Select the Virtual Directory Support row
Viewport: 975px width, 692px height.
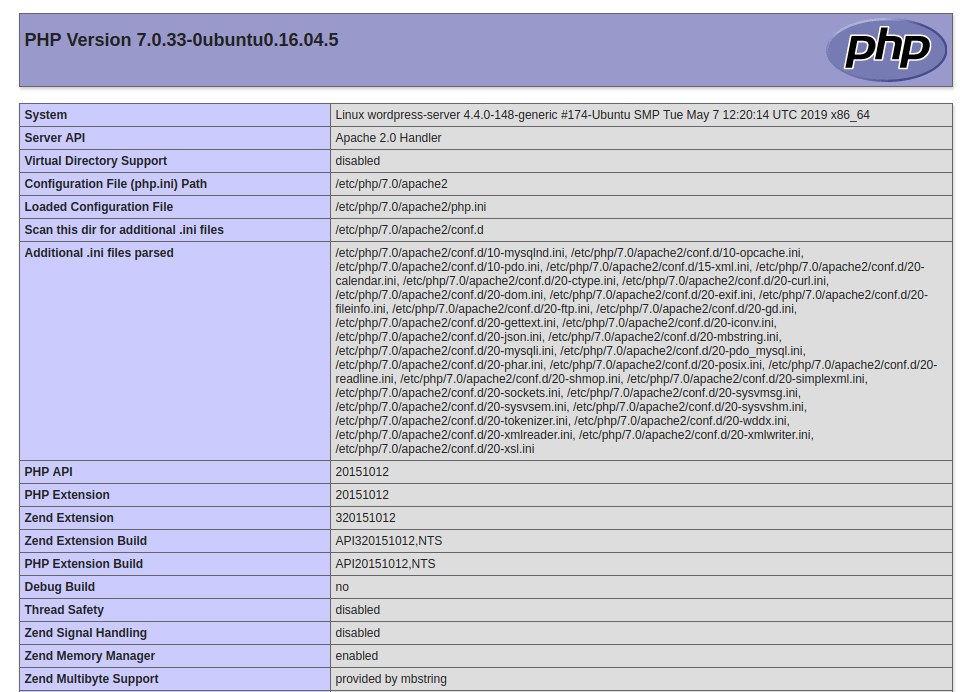[x=95, y=160]
